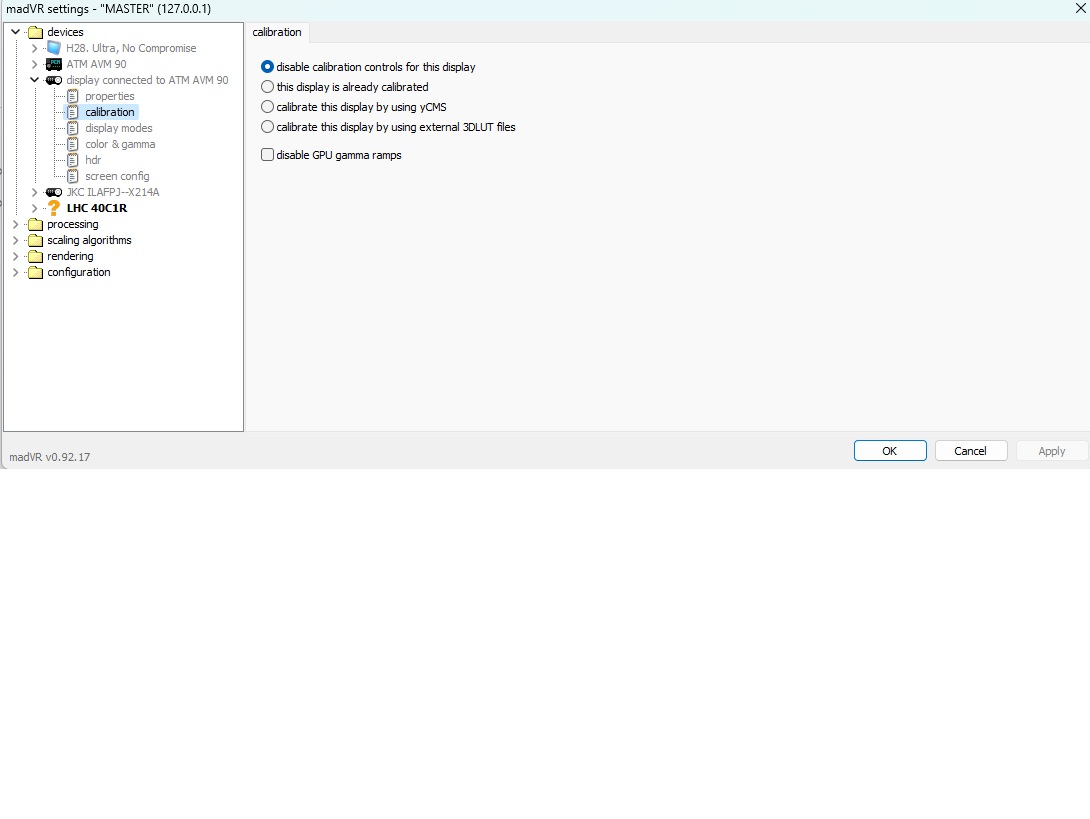Screen dimensions: 1090x819
Task: Expand the scaling algorithms folder
Action: (15, 240)
